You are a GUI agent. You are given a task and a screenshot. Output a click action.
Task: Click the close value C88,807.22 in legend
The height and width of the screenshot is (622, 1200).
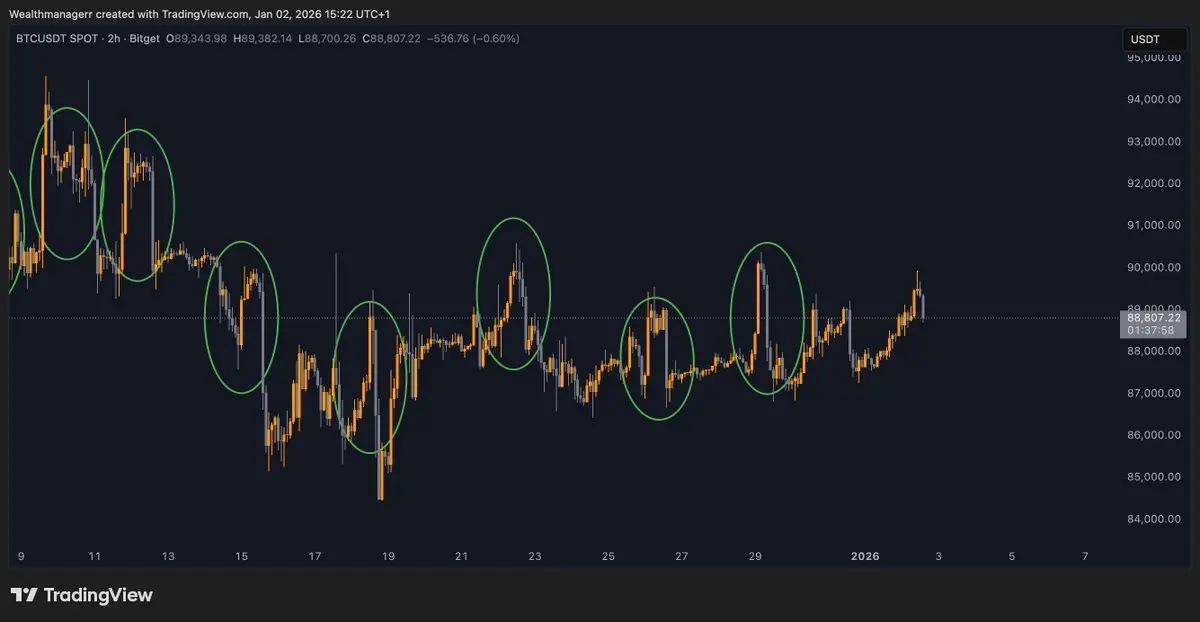click(393, 38)
